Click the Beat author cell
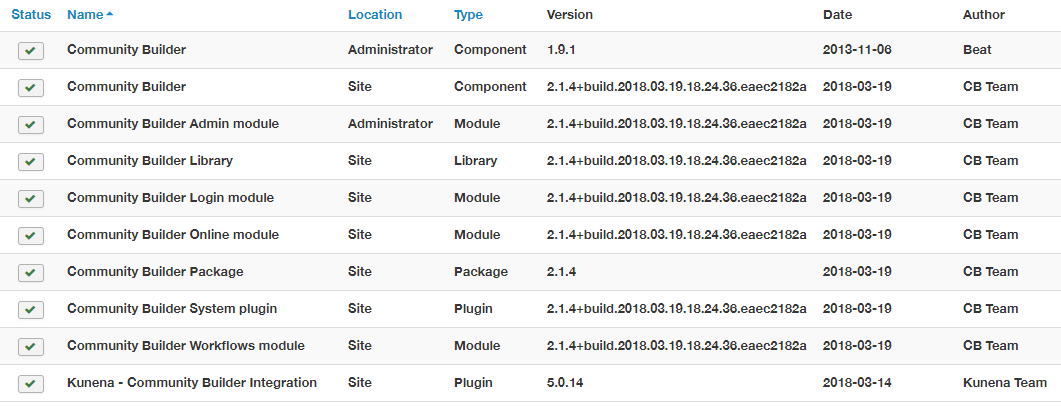The width and height of the screenshot is (1061, 412). [976, 50]
